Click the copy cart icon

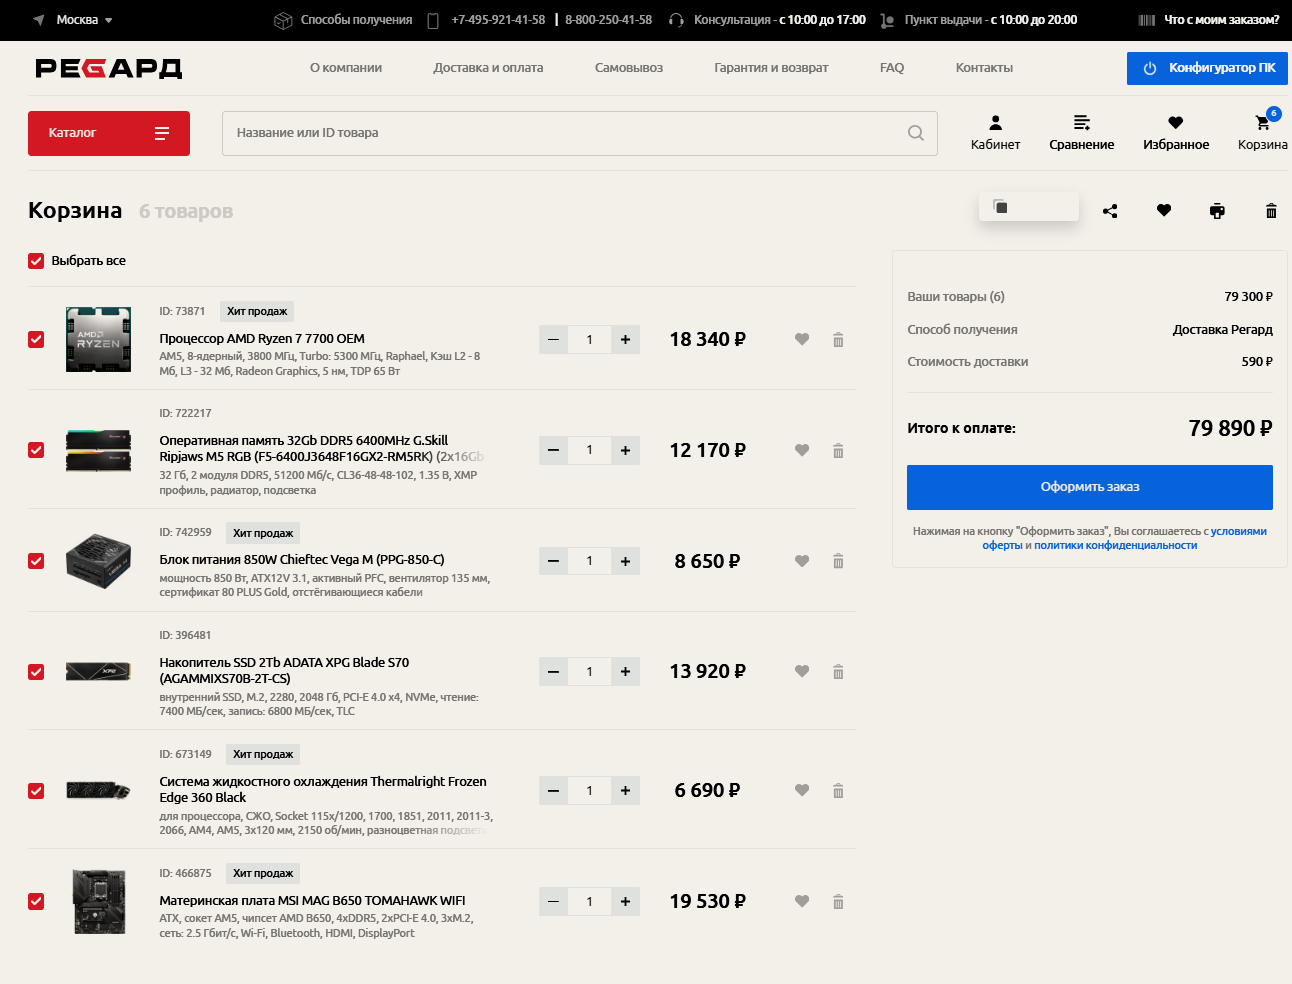tap(1000, 207)
